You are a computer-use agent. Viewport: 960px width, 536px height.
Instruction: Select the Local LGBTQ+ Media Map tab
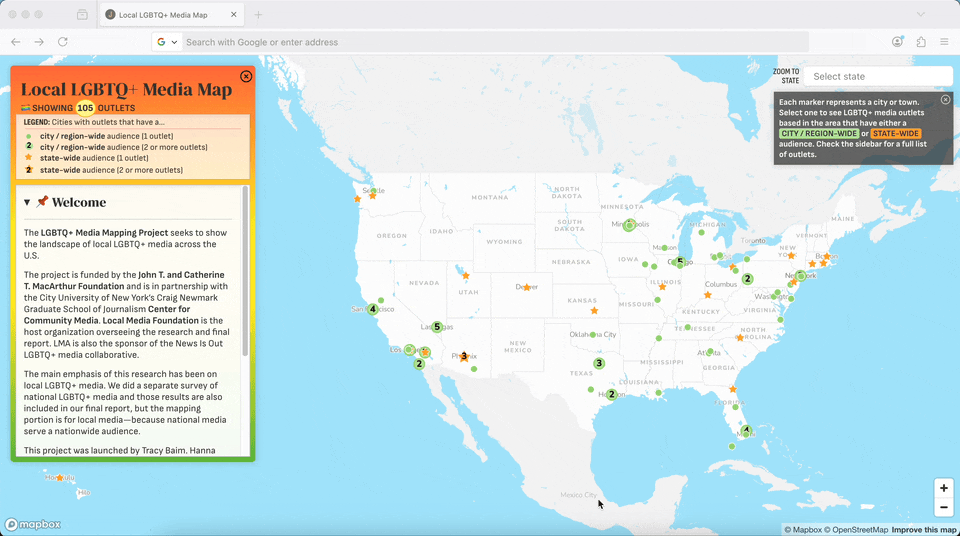(171, 15)
